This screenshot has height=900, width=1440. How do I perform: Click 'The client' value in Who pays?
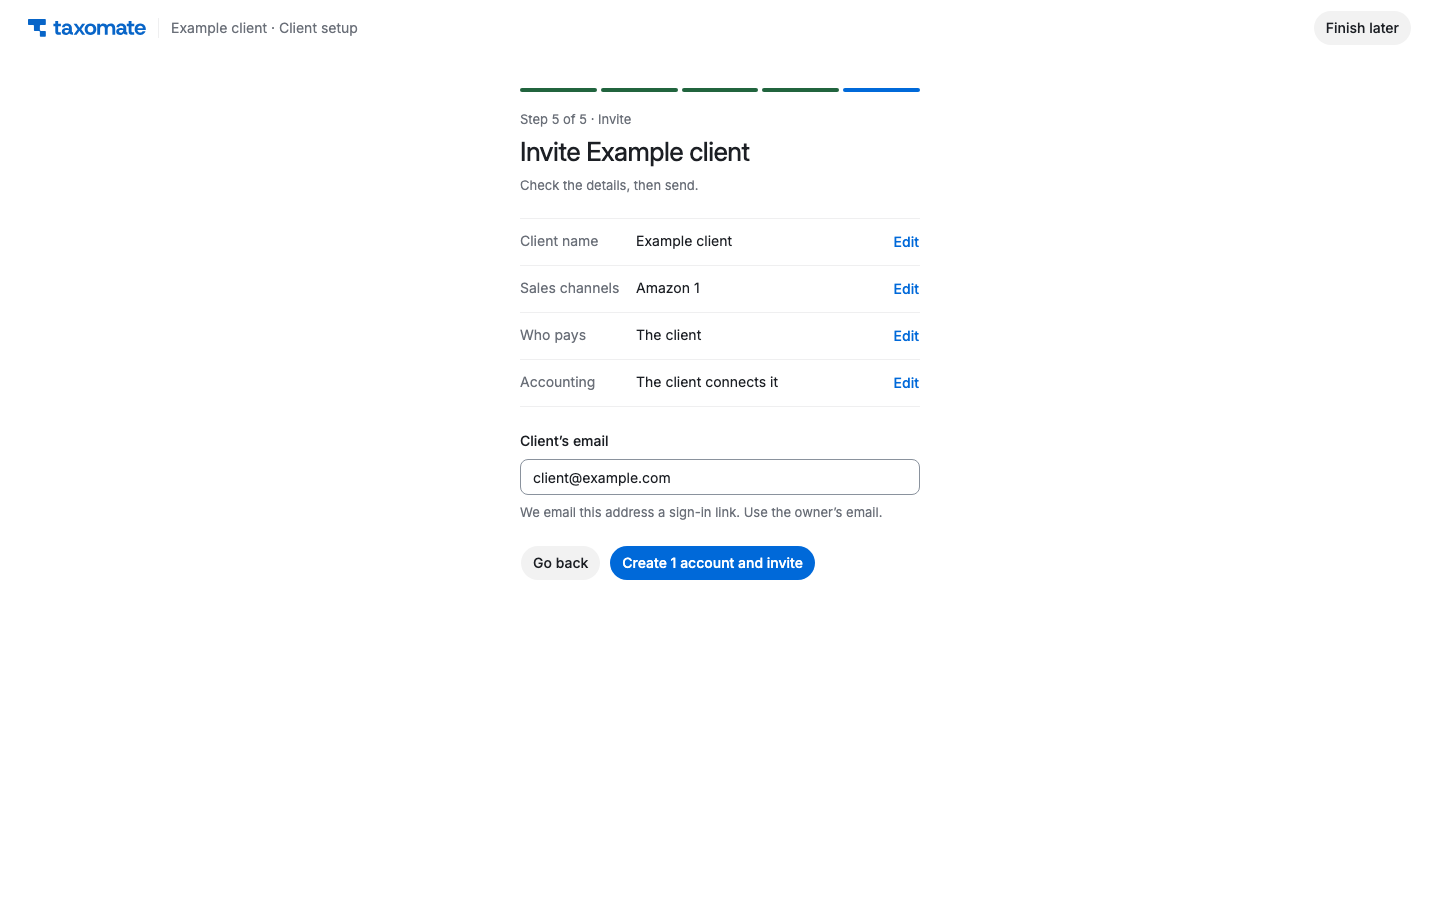coord(669,335)
